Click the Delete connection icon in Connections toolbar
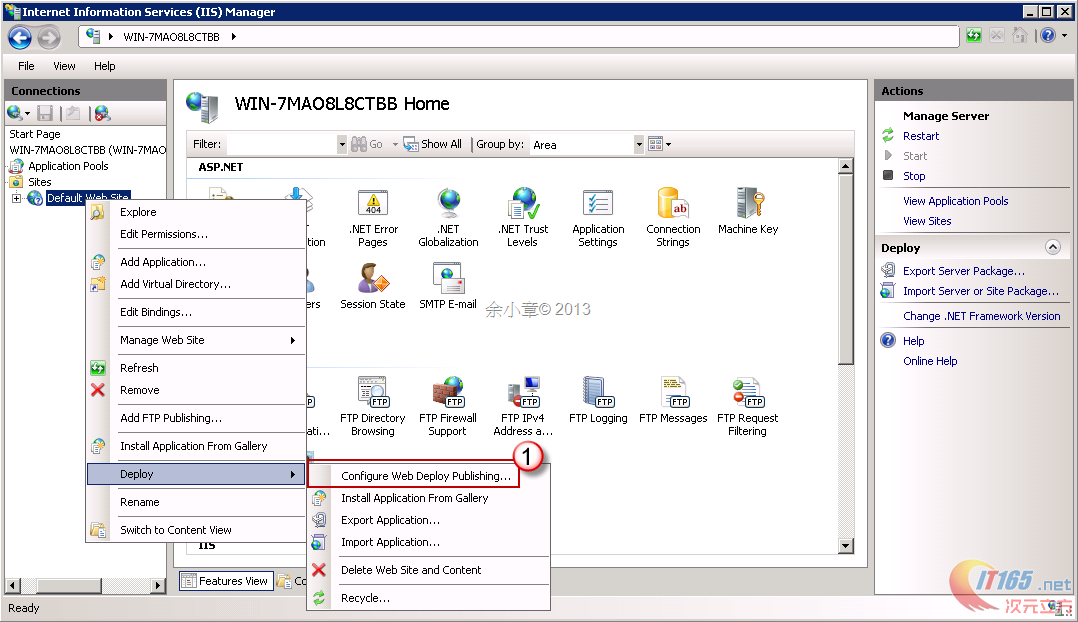The width and height of the screenshot is (1078, 622). click(x=102, y=113)
